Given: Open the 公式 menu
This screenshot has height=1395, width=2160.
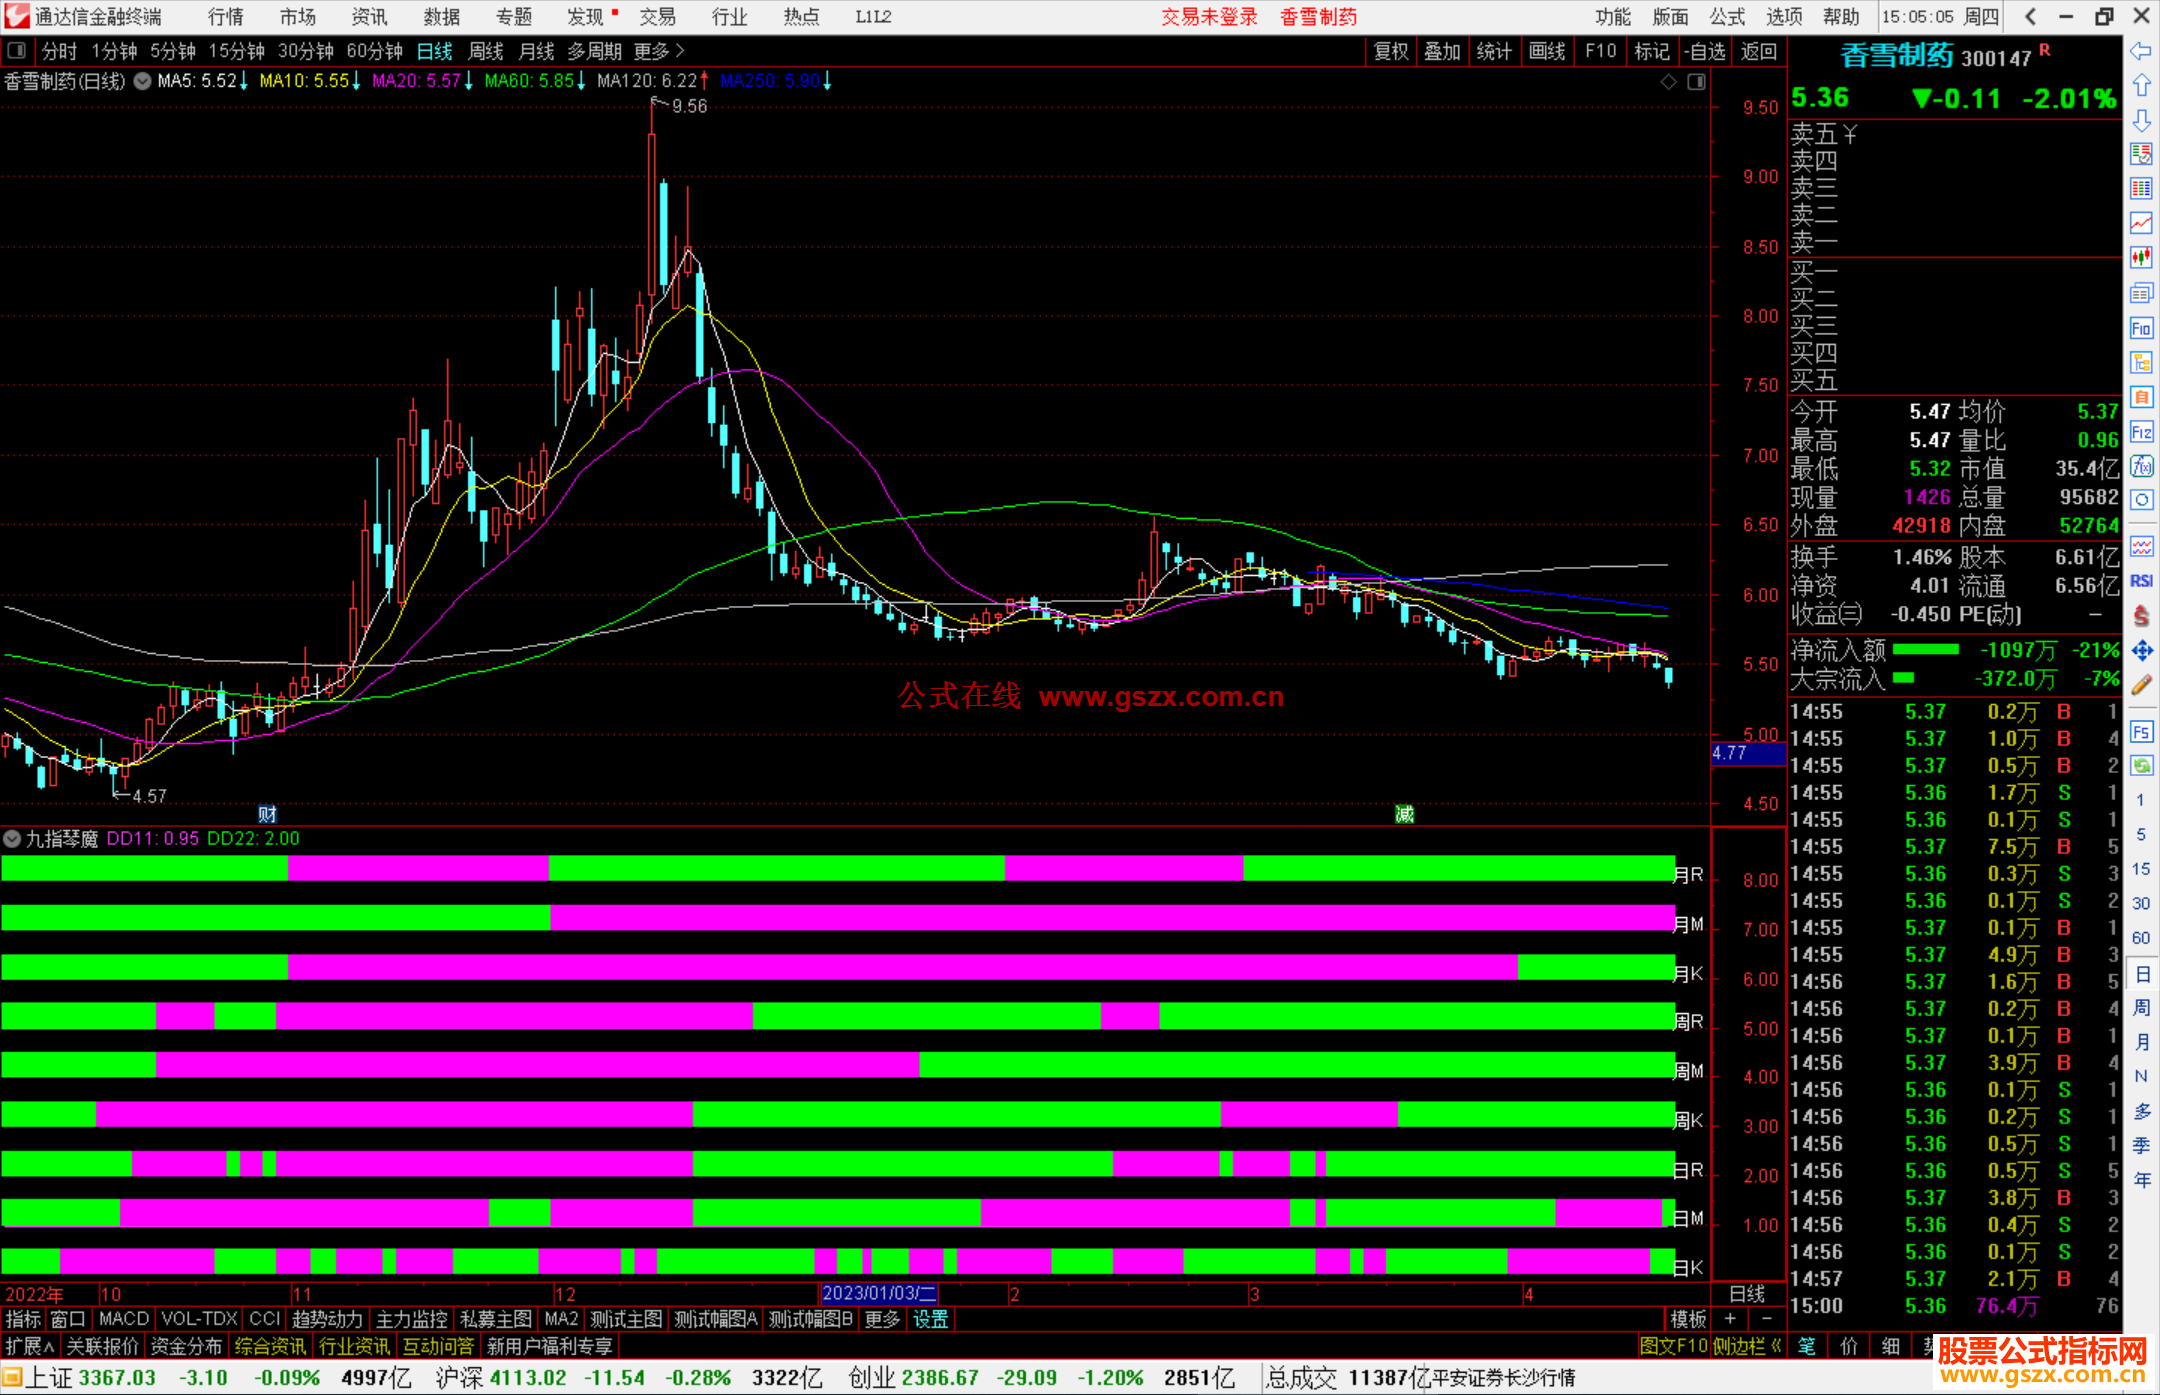Looking at the screenshot, I should click(1727, 17).
